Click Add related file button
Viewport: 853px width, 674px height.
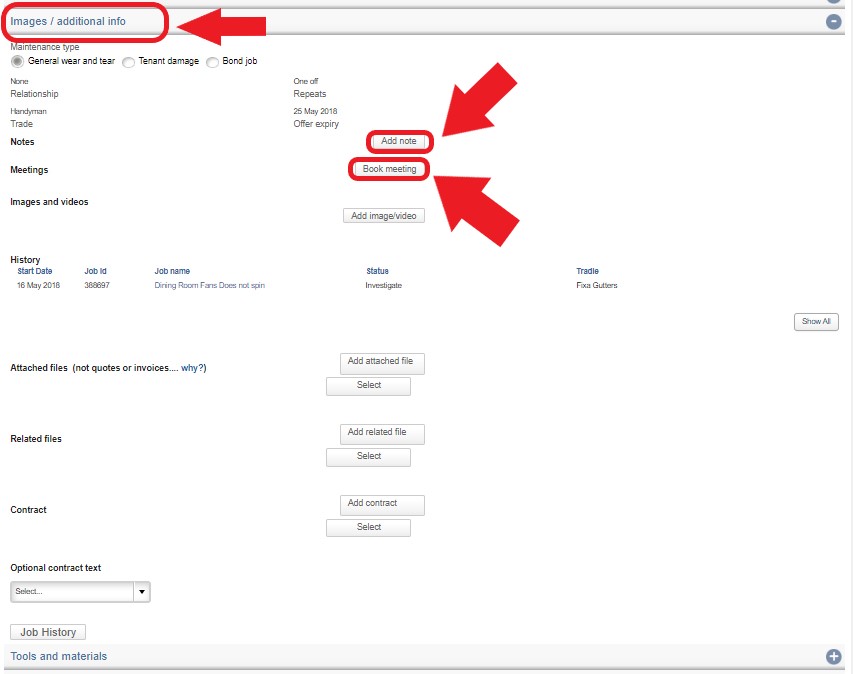point(382,434)
